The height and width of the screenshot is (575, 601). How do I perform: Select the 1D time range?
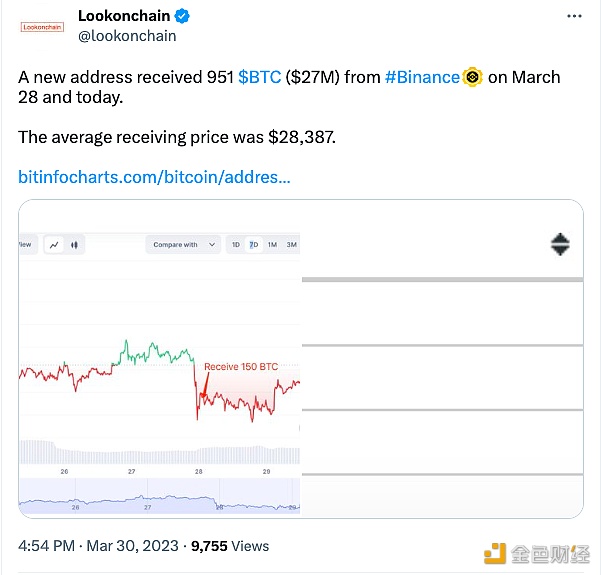pyautogui.click(x=236, y=244)
